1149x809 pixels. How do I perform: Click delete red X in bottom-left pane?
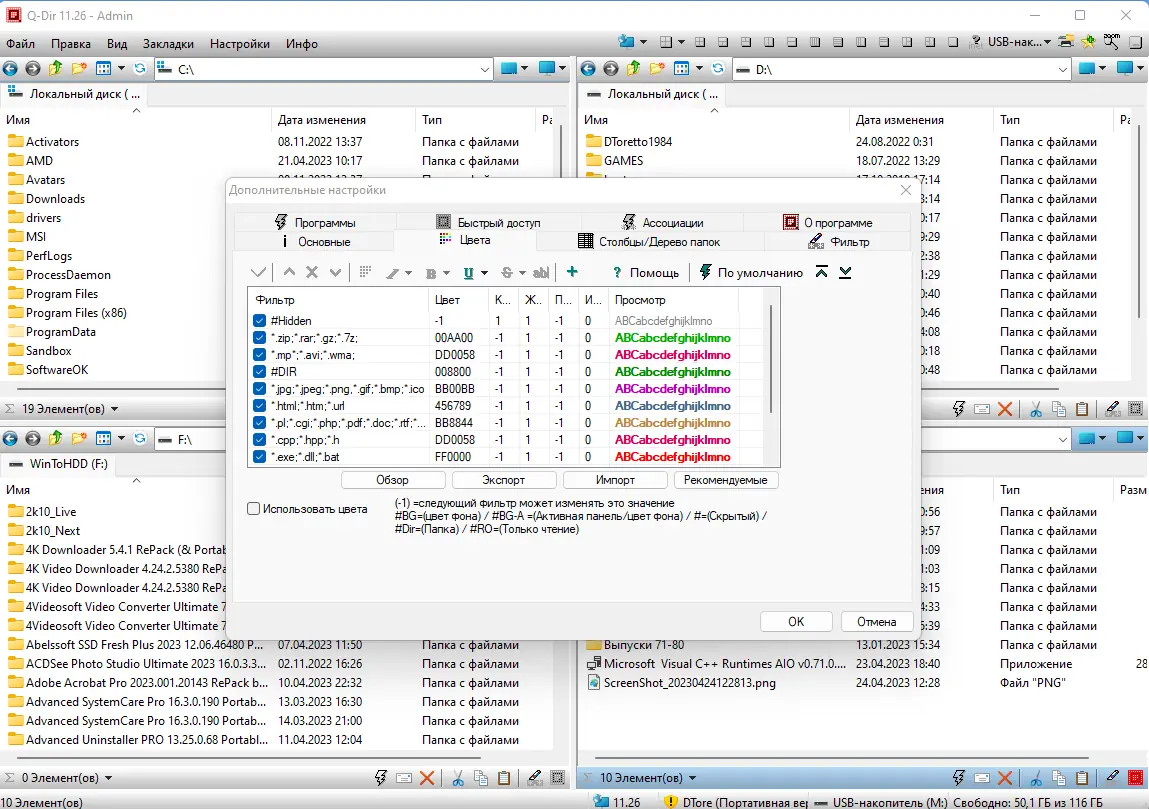click(427, 778)
